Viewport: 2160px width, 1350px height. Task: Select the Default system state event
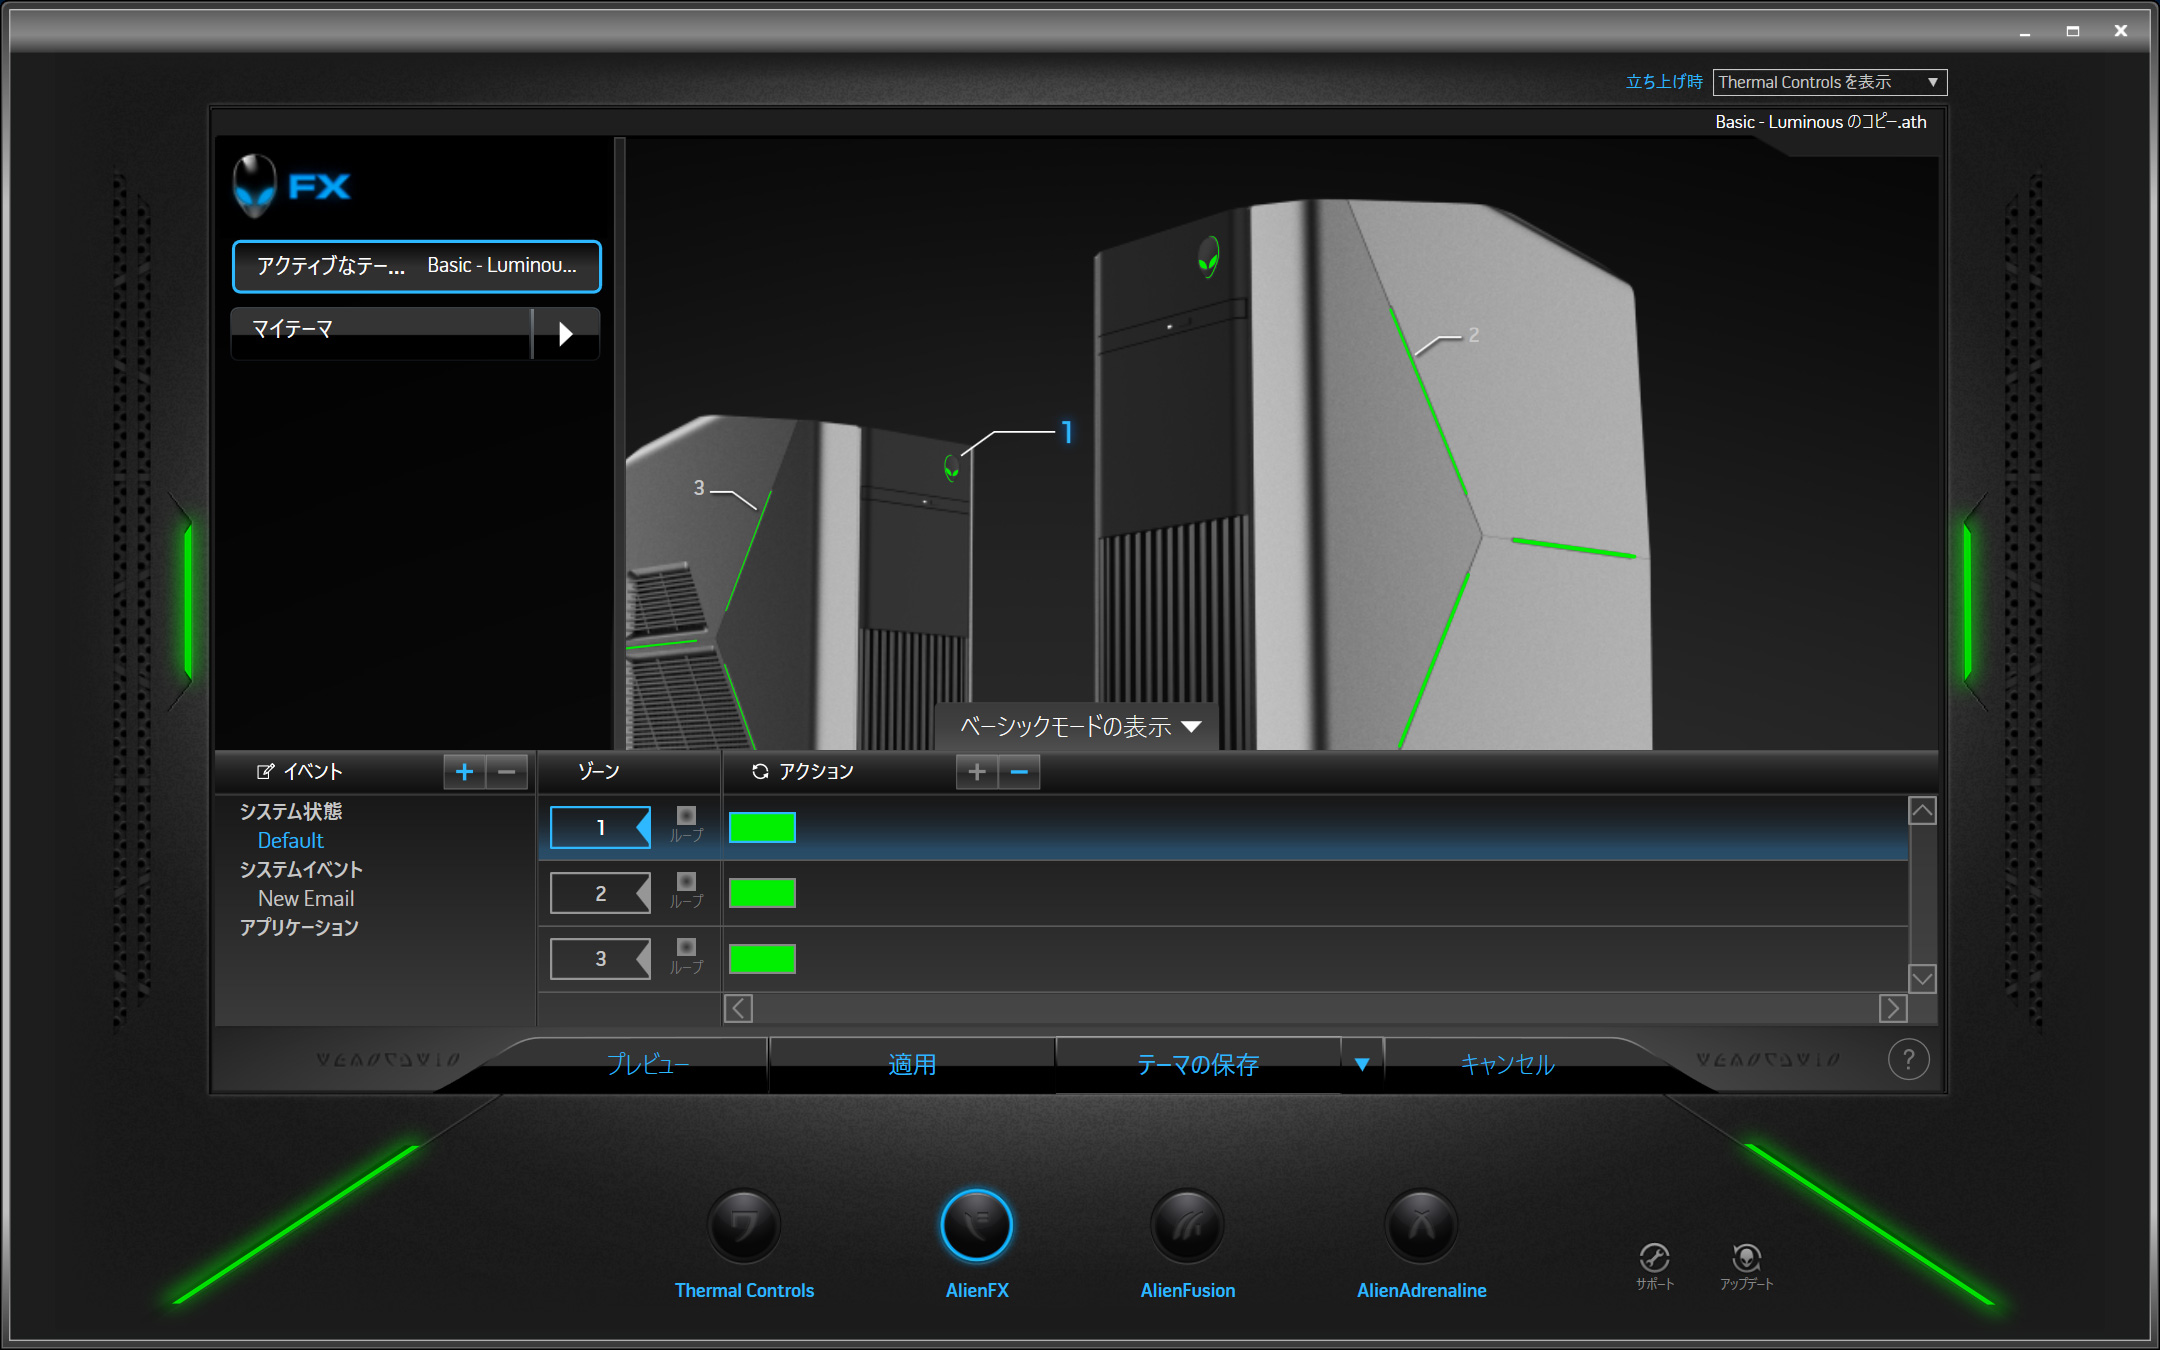click(x=291, y=840)
